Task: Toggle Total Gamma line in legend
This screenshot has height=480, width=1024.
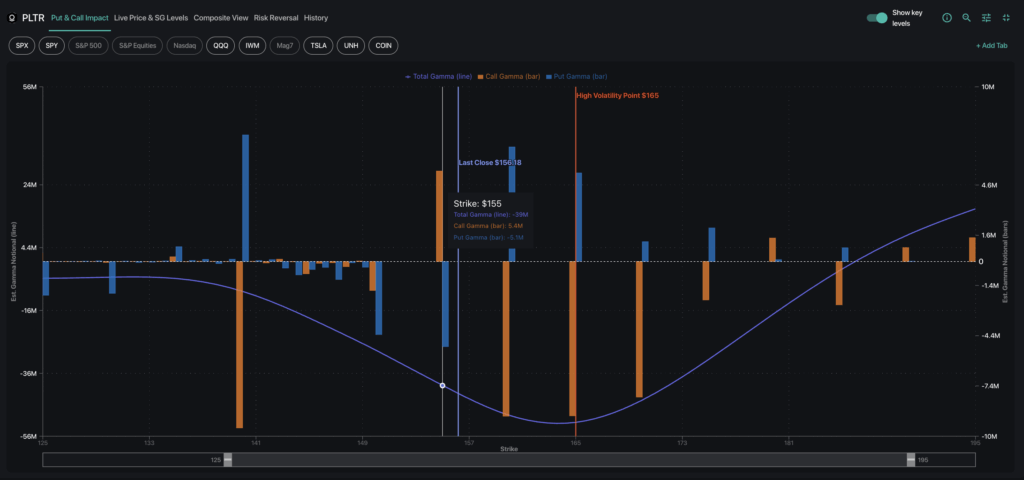Action: pyautogui.click(x=439, y=76)
